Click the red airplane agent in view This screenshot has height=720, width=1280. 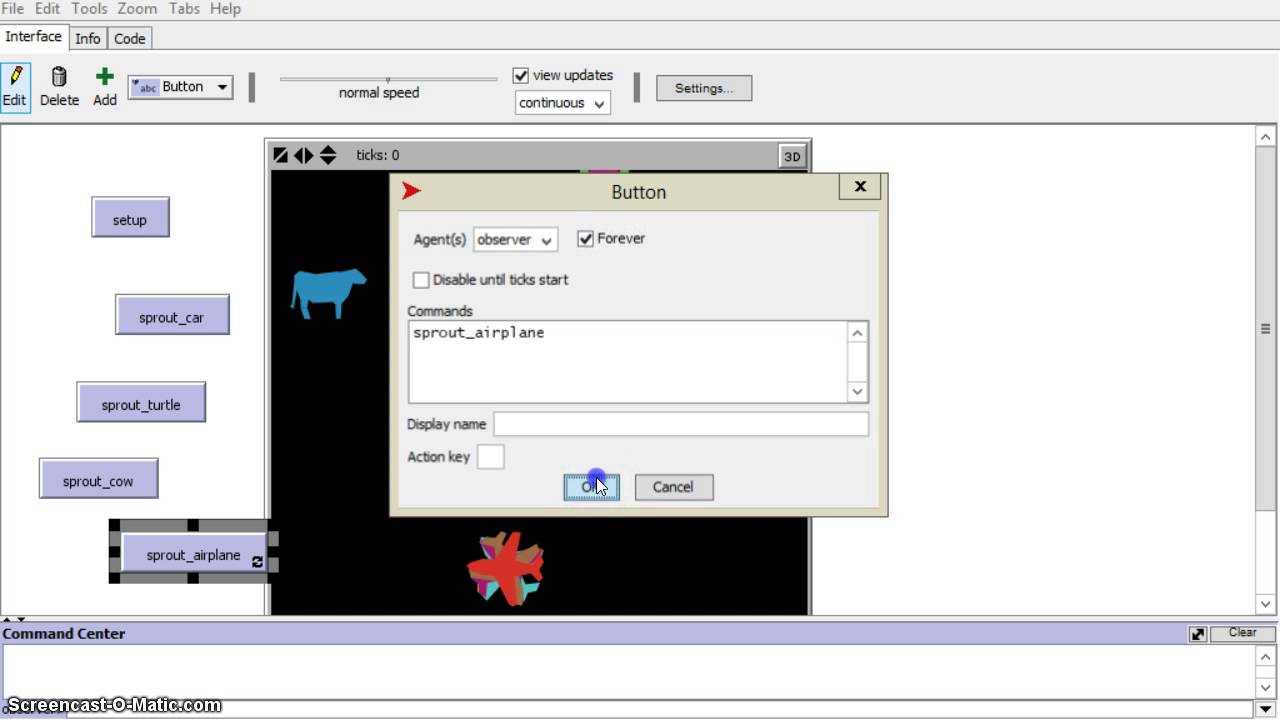point(506,568)
